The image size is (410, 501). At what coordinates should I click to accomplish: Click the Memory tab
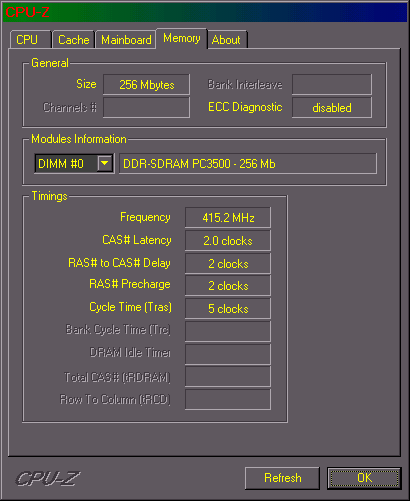[182, 38]
